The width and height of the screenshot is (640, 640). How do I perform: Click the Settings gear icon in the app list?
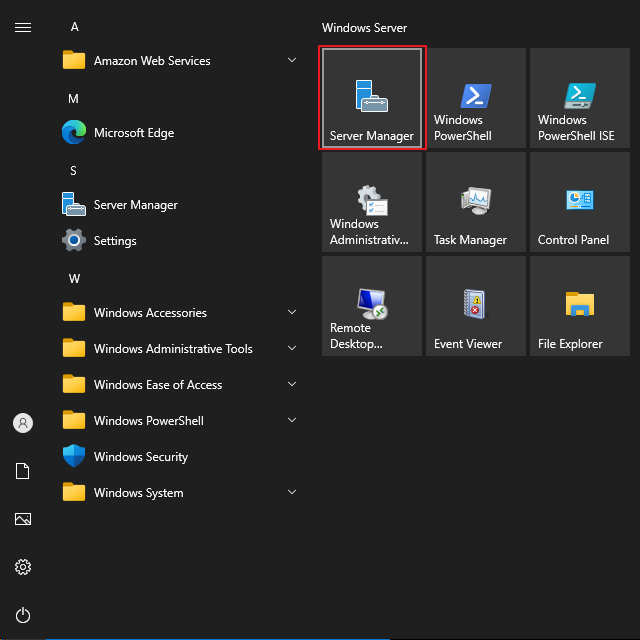[74, 240]
